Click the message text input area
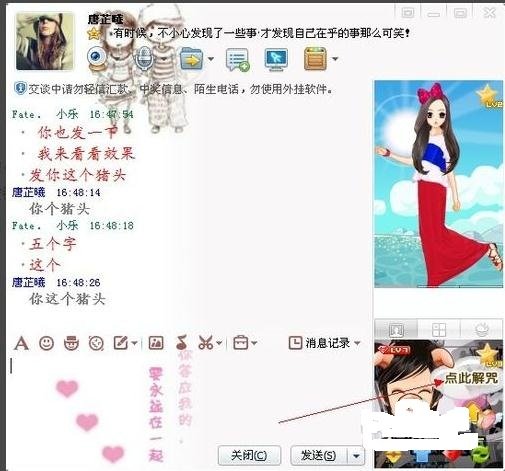The image size is (505, 471). pos(187,398)
